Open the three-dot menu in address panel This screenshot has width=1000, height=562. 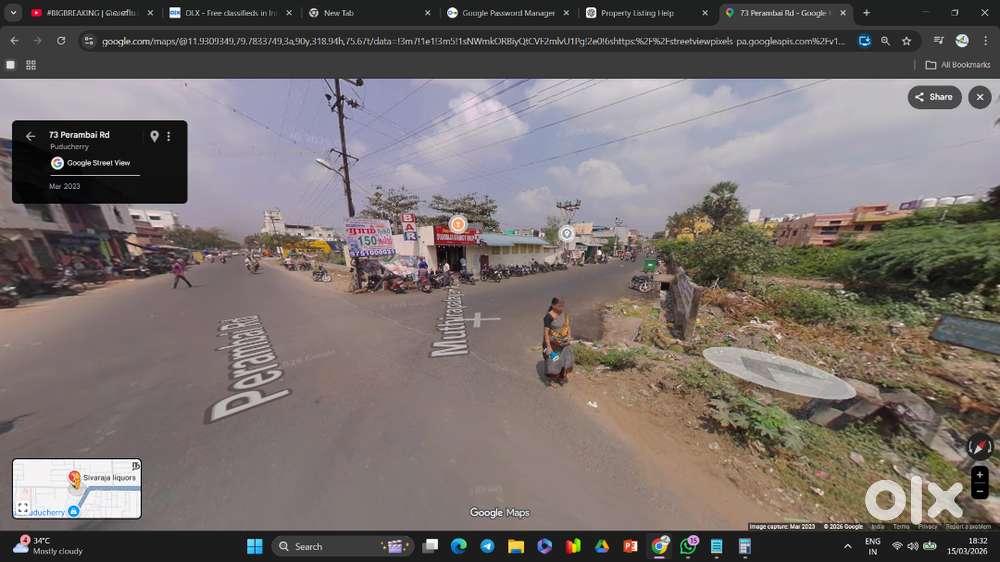(x=168, y=136)
